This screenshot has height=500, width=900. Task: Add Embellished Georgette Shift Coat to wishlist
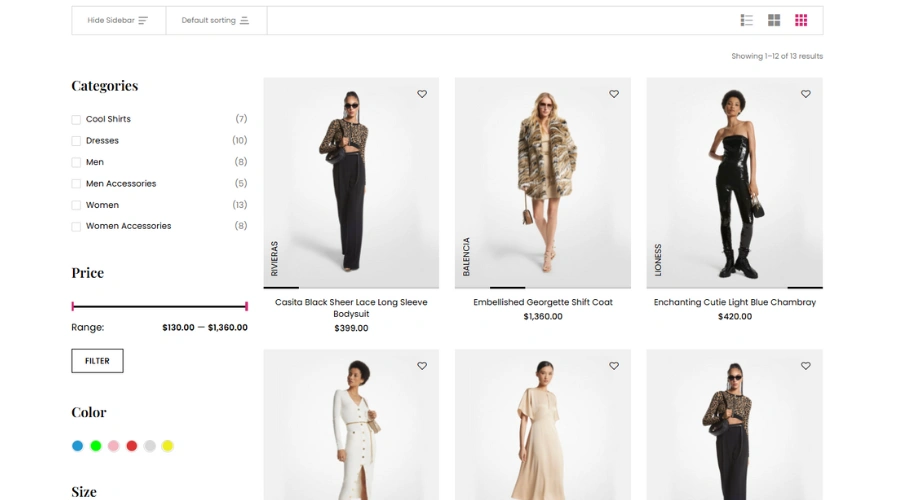(x=614, y=94)
